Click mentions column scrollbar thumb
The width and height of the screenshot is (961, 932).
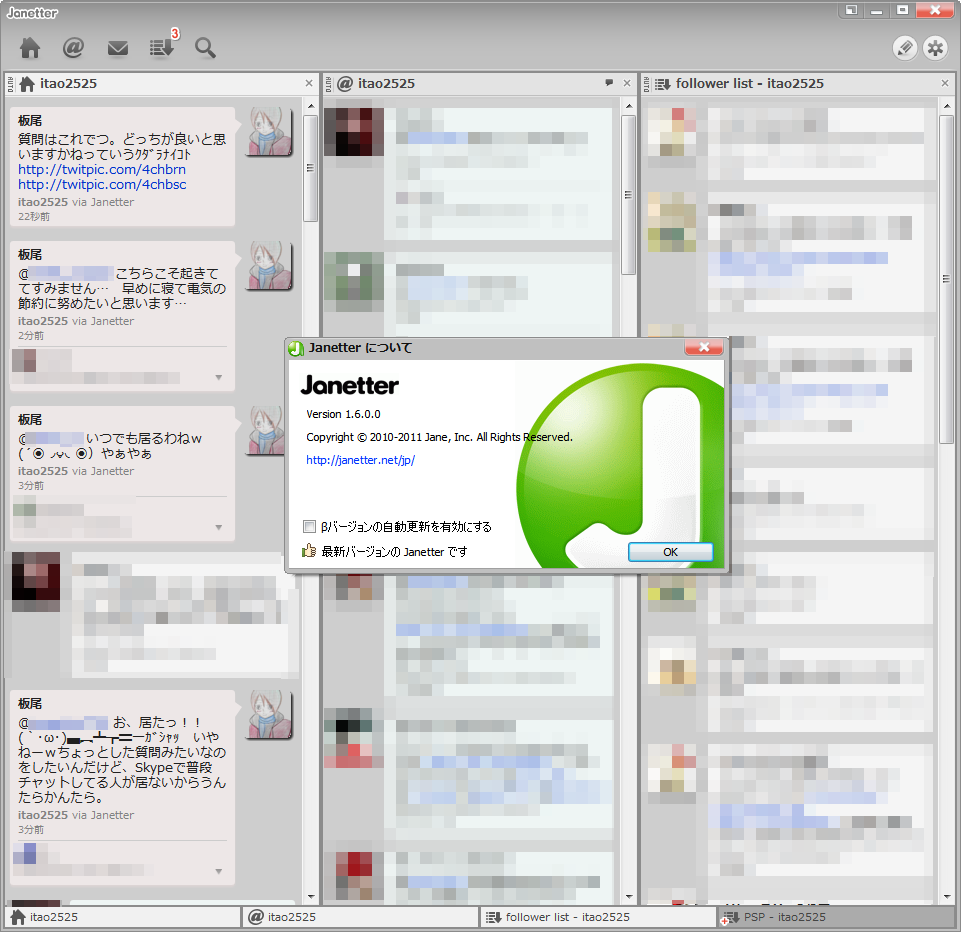coord(628,195)
